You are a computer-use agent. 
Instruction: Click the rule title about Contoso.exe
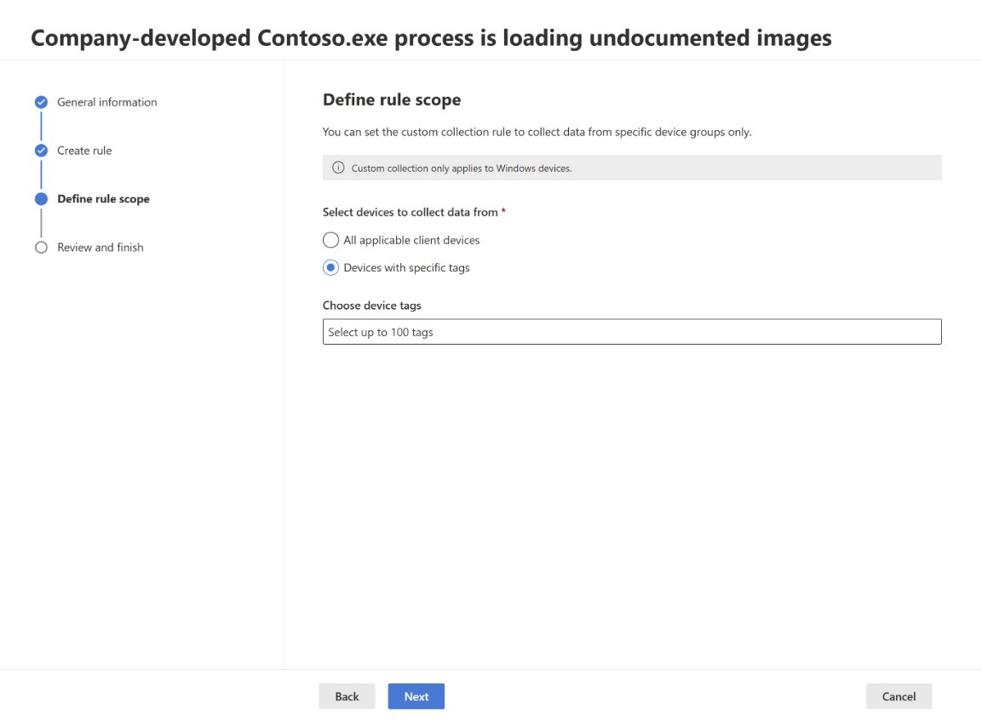(432, 38)
